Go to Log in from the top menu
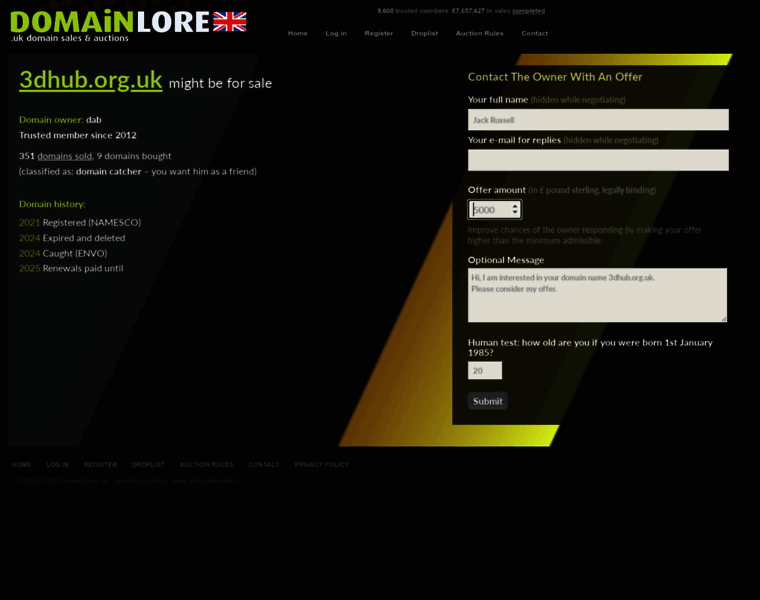The width and height of the screenshot is (760, 600). (336, 33)
